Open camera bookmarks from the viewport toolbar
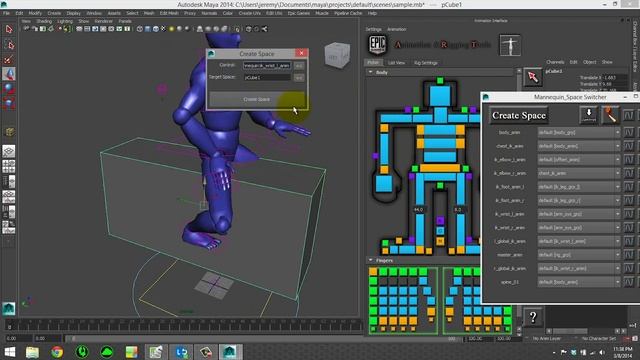Image resolution: width=640 pixels, height=360 pixels. [43, 29]
